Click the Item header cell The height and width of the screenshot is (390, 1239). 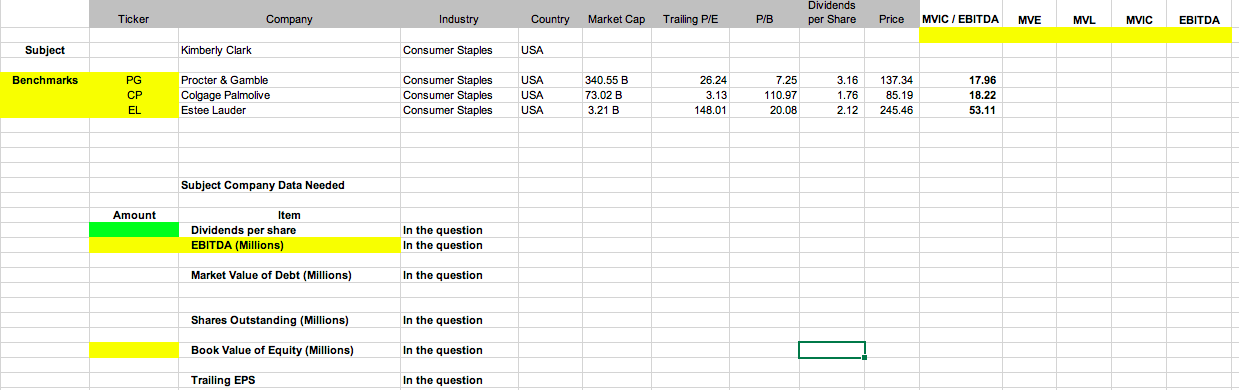[x=288, y=215]
